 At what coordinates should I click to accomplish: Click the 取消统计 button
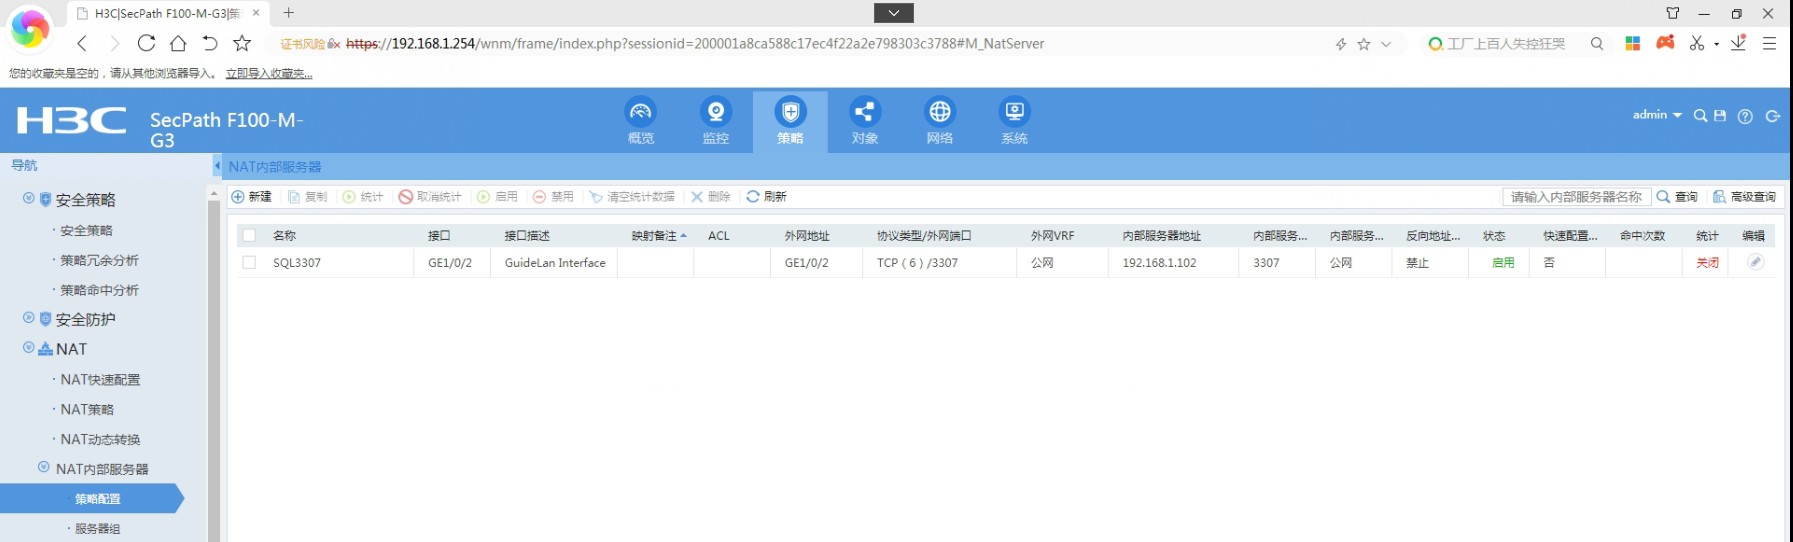pyautogui.click(x=430, y=197)
